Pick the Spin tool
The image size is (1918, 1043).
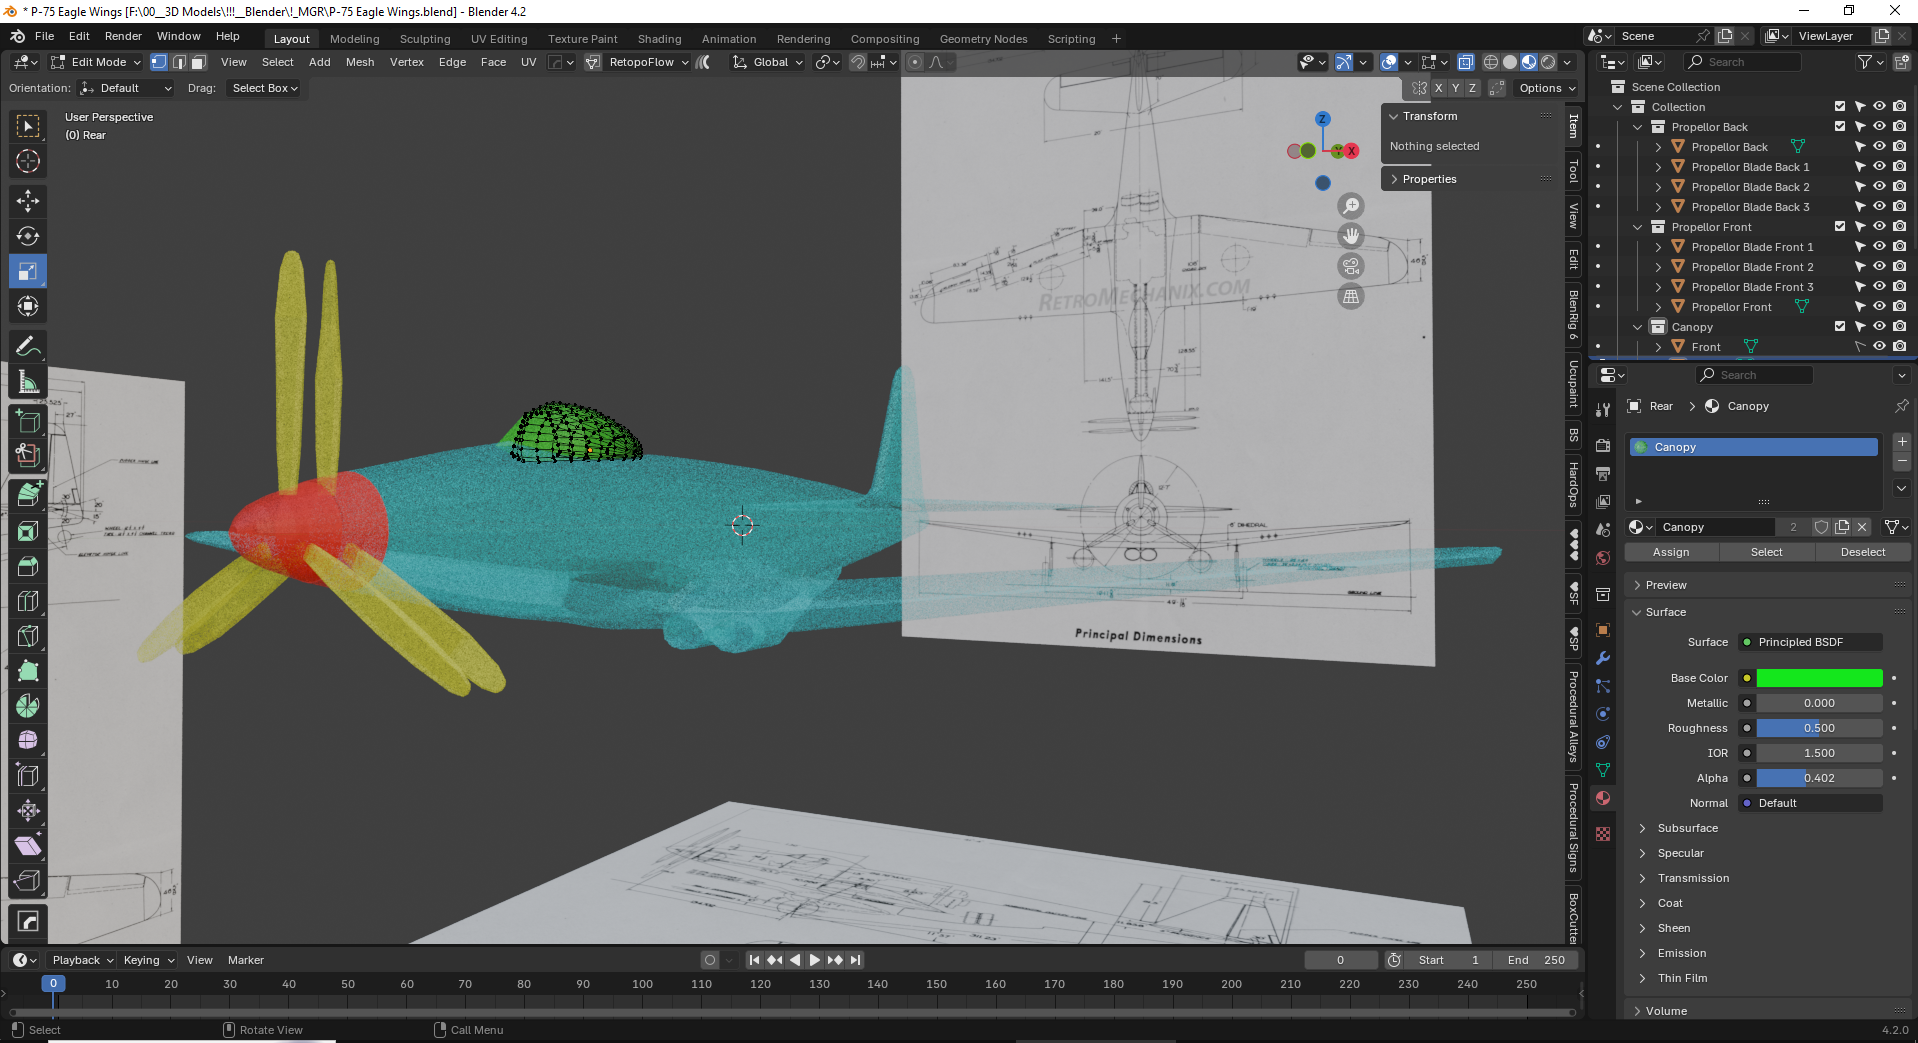[x=28, y=706]
